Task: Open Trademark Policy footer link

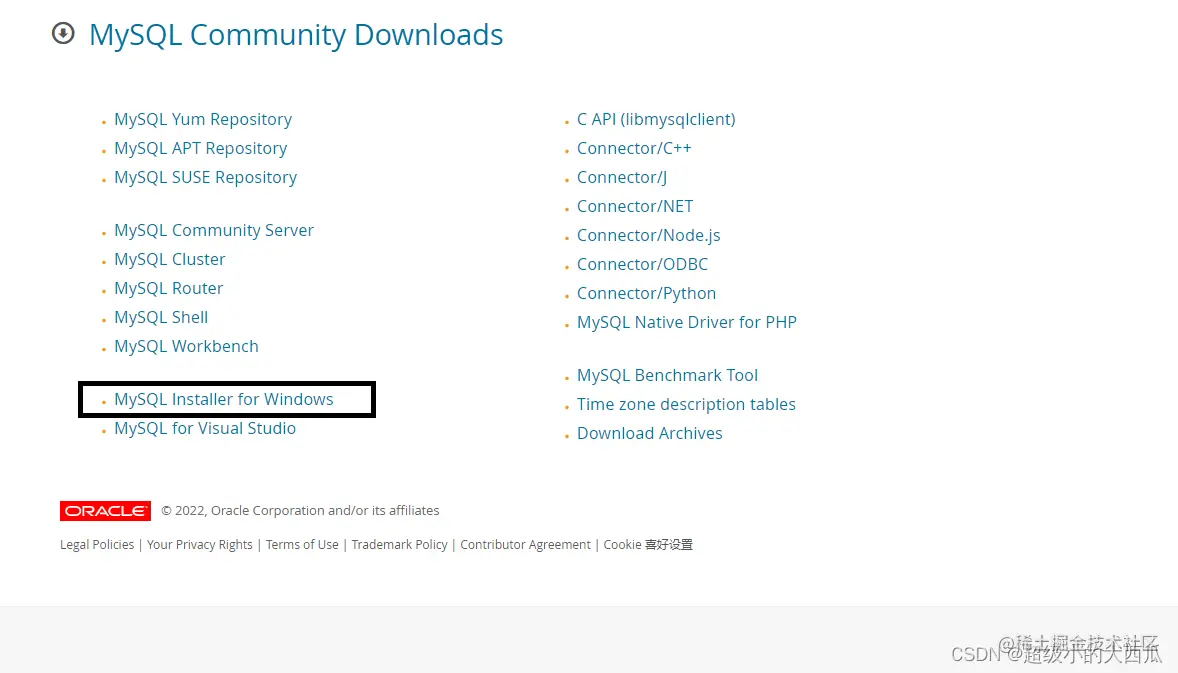Action: pyautogui.click(x=399, y=545)
